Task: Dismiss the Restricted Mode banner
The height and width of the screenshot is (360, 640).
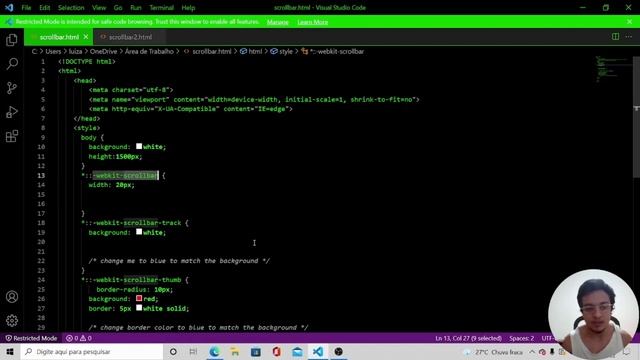Action: pos(629,22)
